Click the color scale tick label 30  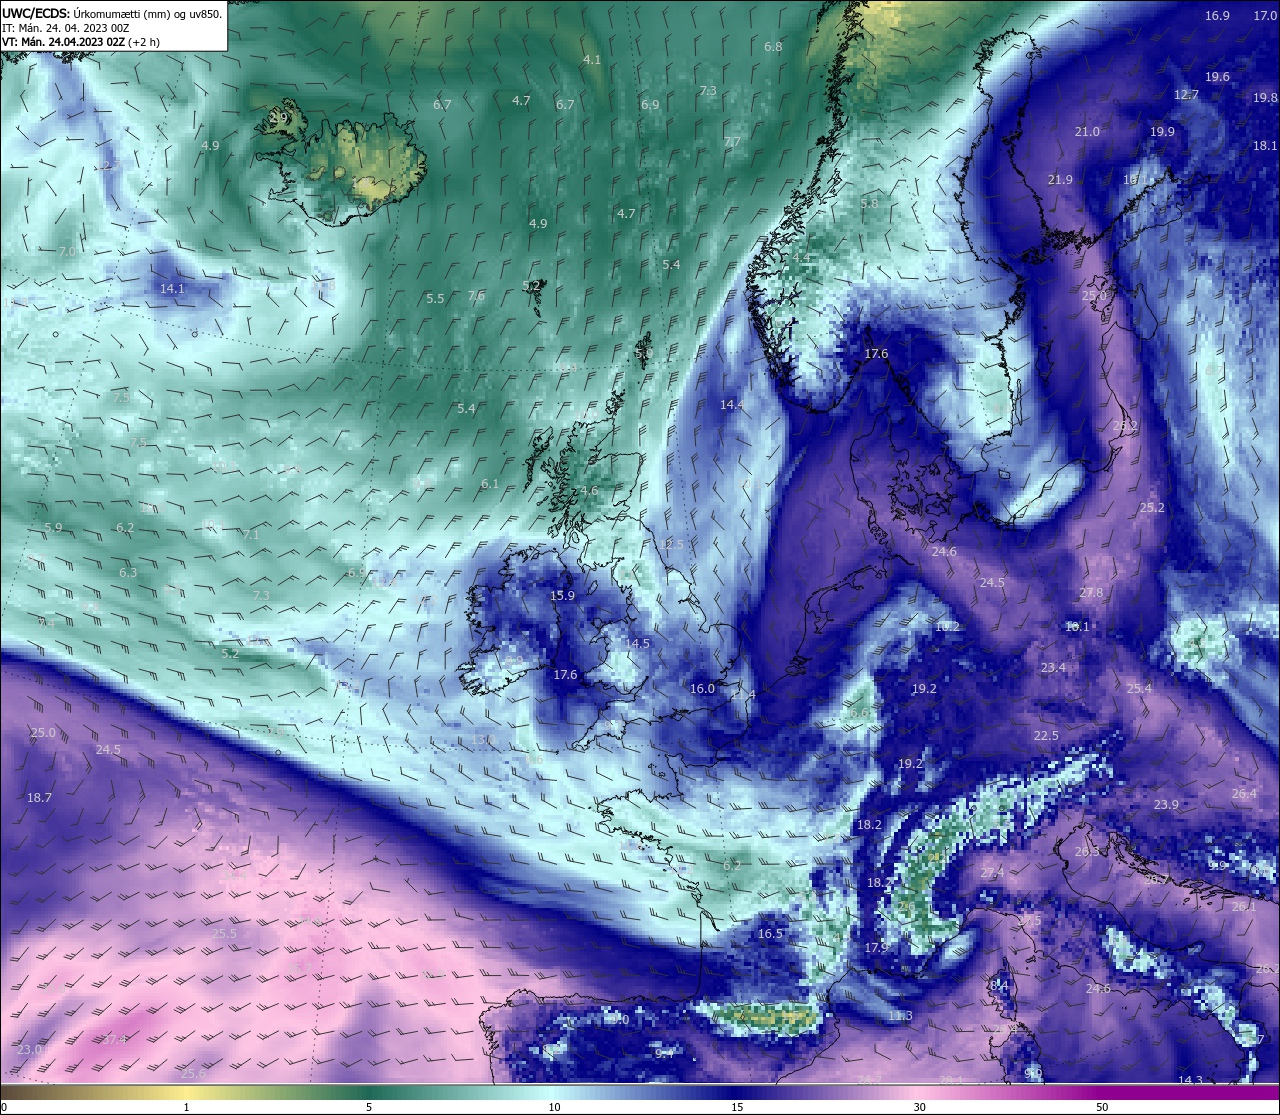(919, 1107)
